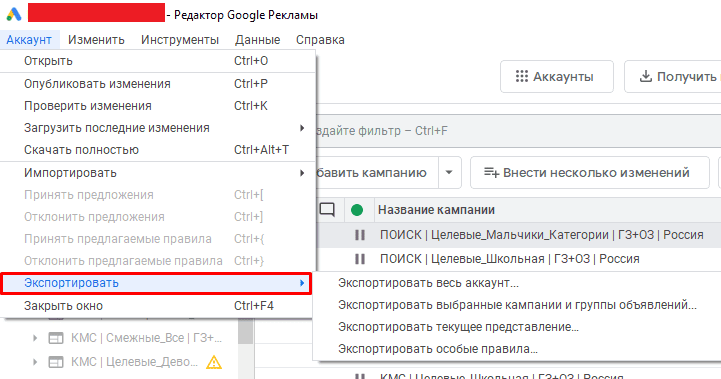Screen dimensions: 721x379
Task: Click the warning icon beside КМС Целевые_Дево
Action: (214, 362)
